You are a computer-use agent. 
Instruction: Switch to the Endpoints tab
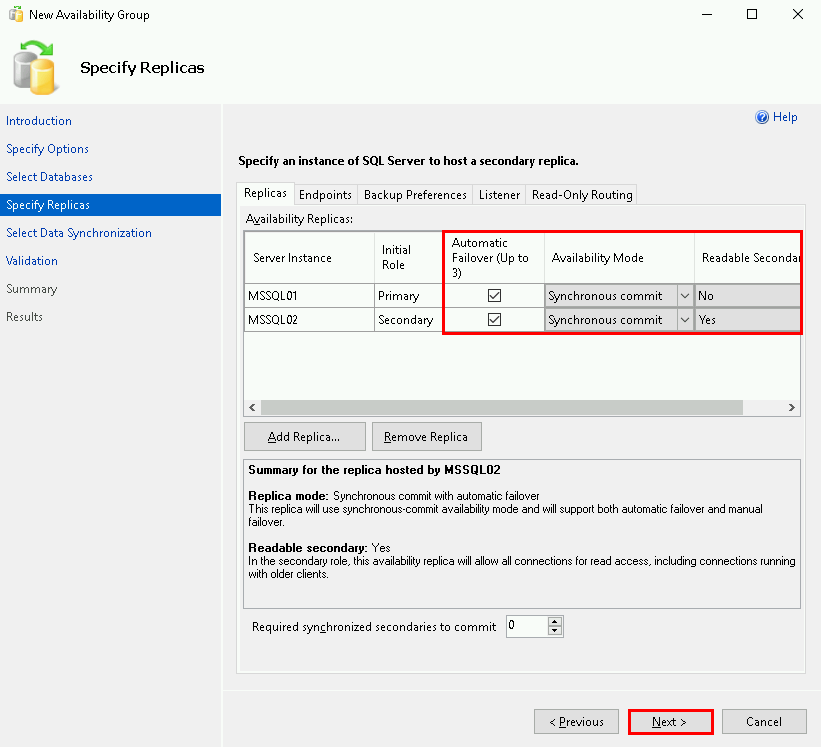pos(325,195)
